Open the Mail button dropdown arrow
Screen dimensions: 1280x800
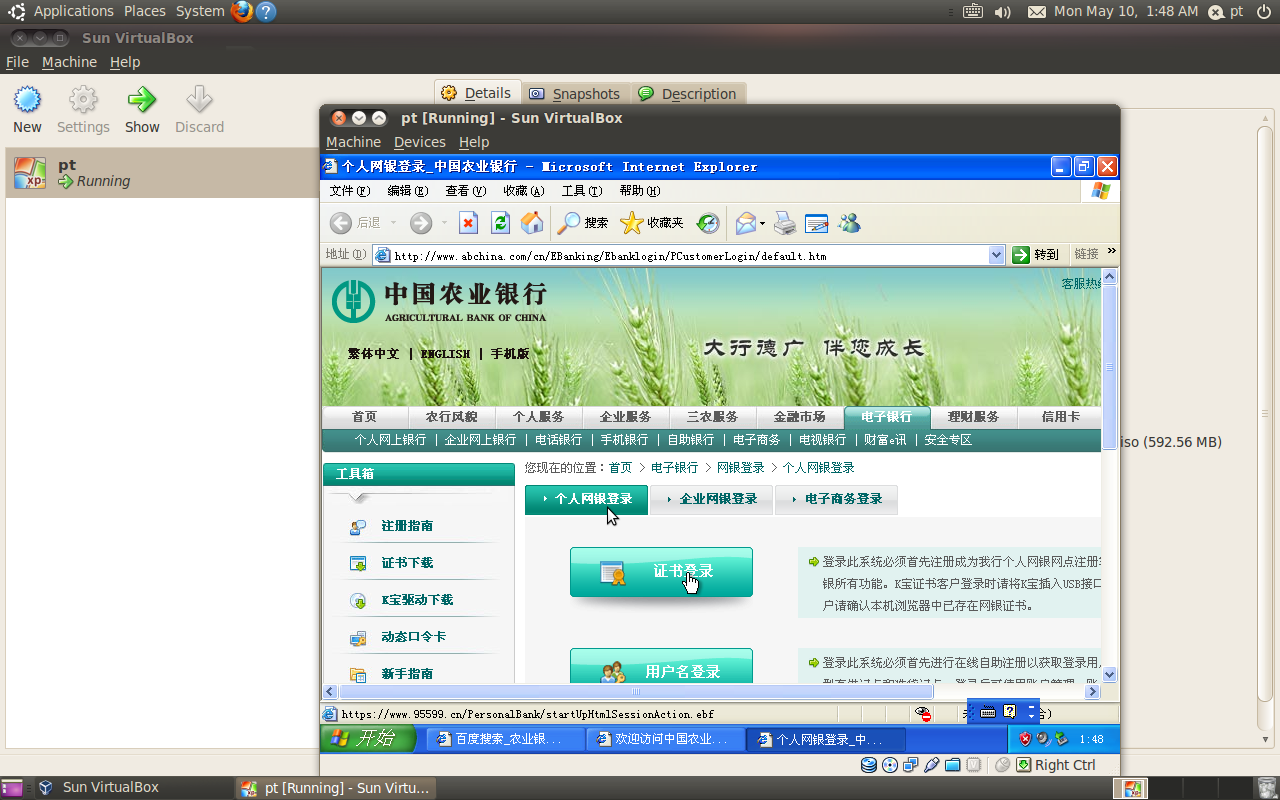pos(763,223)
